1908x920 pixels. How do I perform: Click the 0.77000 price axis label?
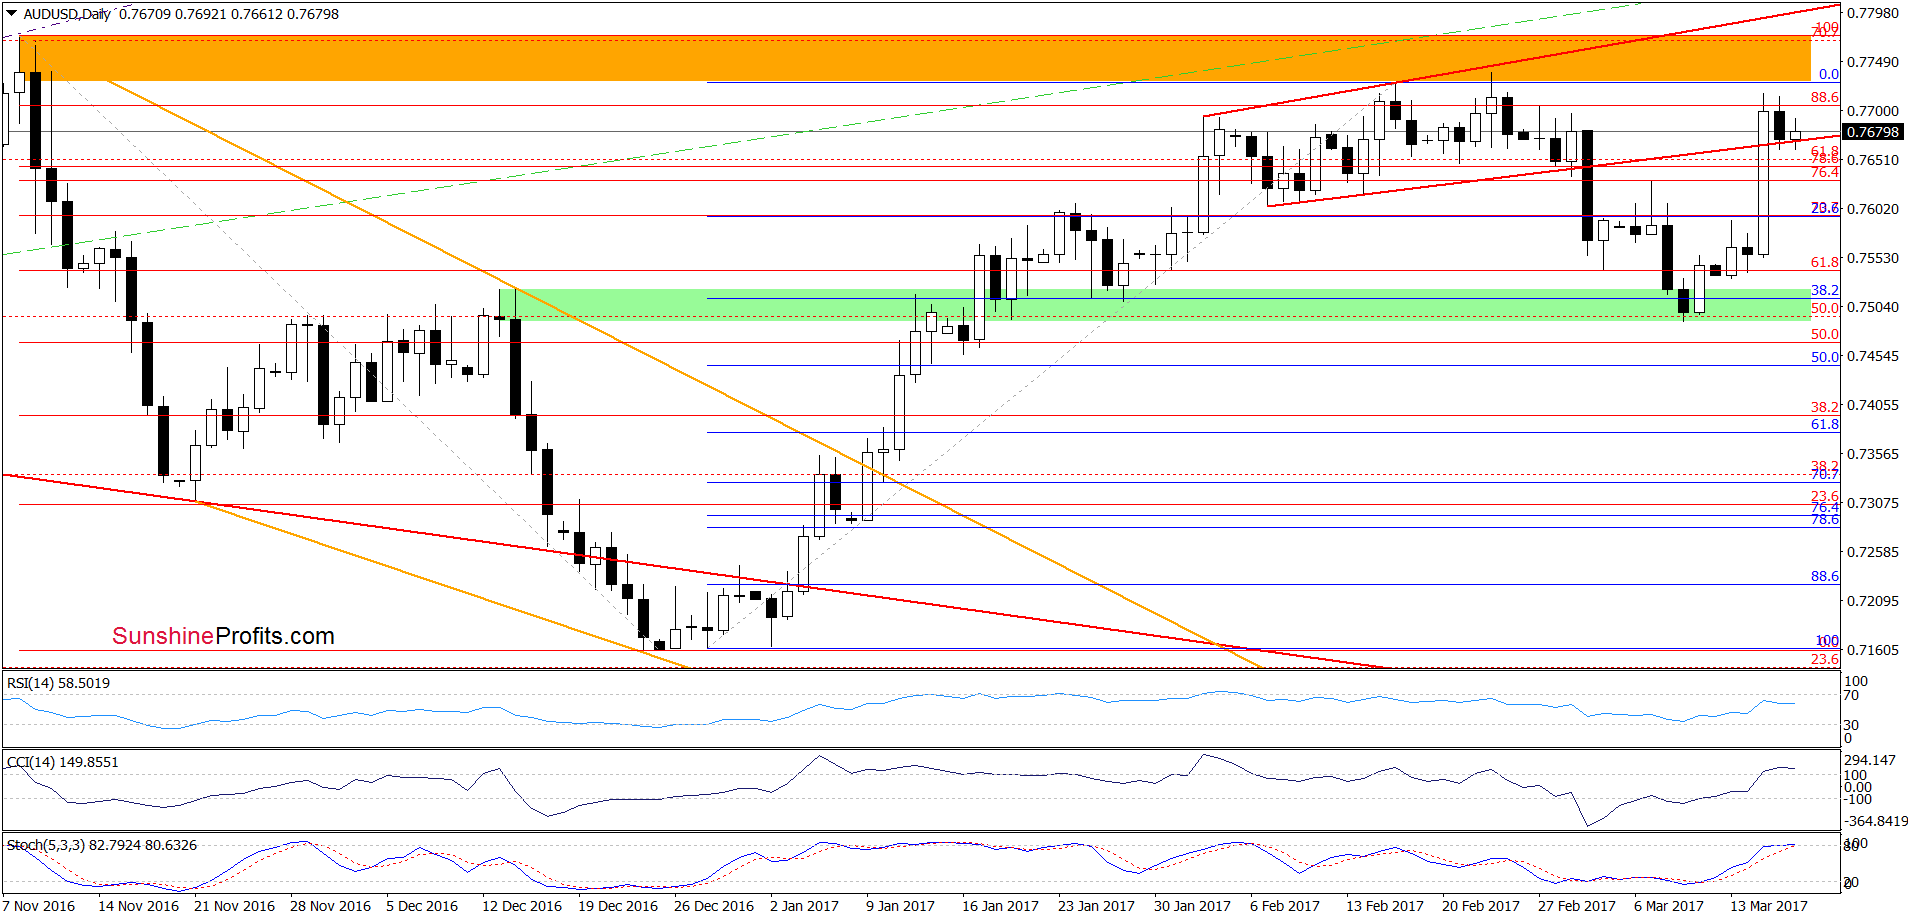tap(1872, 111)
